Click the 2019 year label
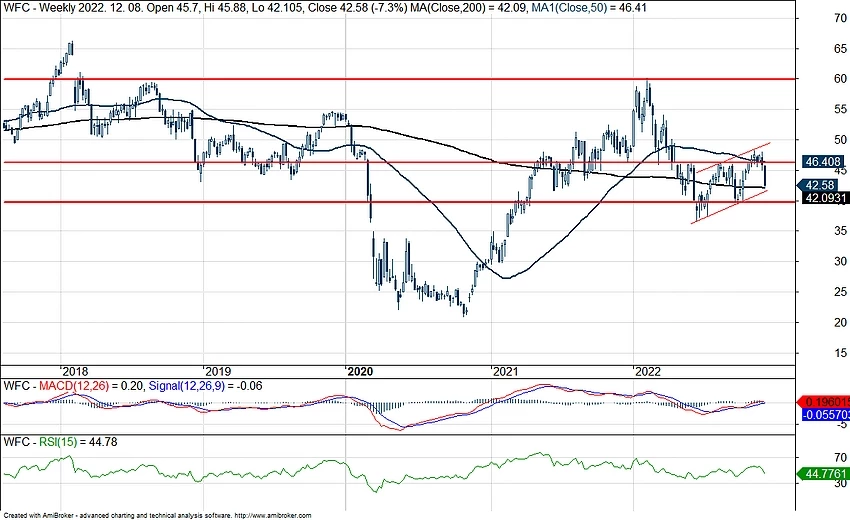 click(x=217, y=371)
